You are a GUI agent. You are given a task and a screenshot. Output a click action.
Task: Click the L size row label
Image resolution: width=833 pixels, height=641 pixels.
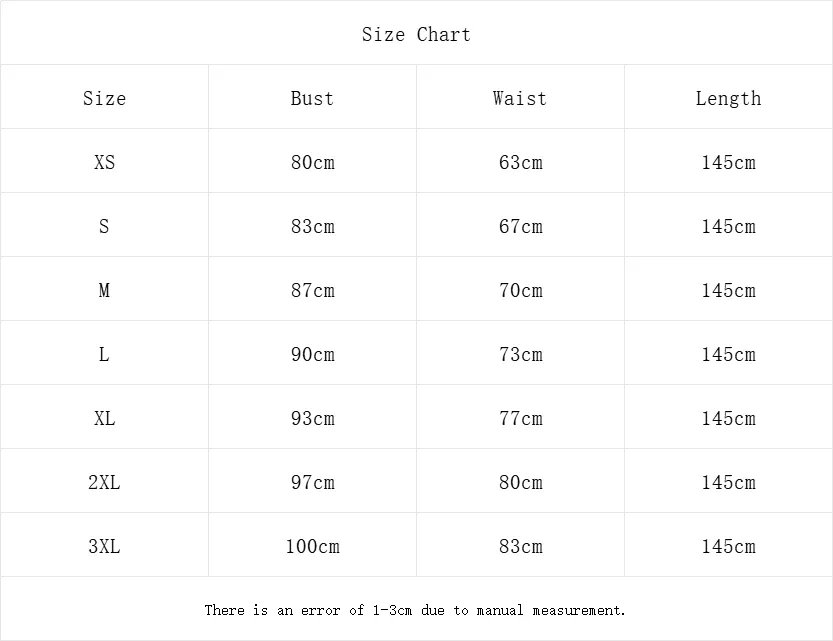[104, 354]
